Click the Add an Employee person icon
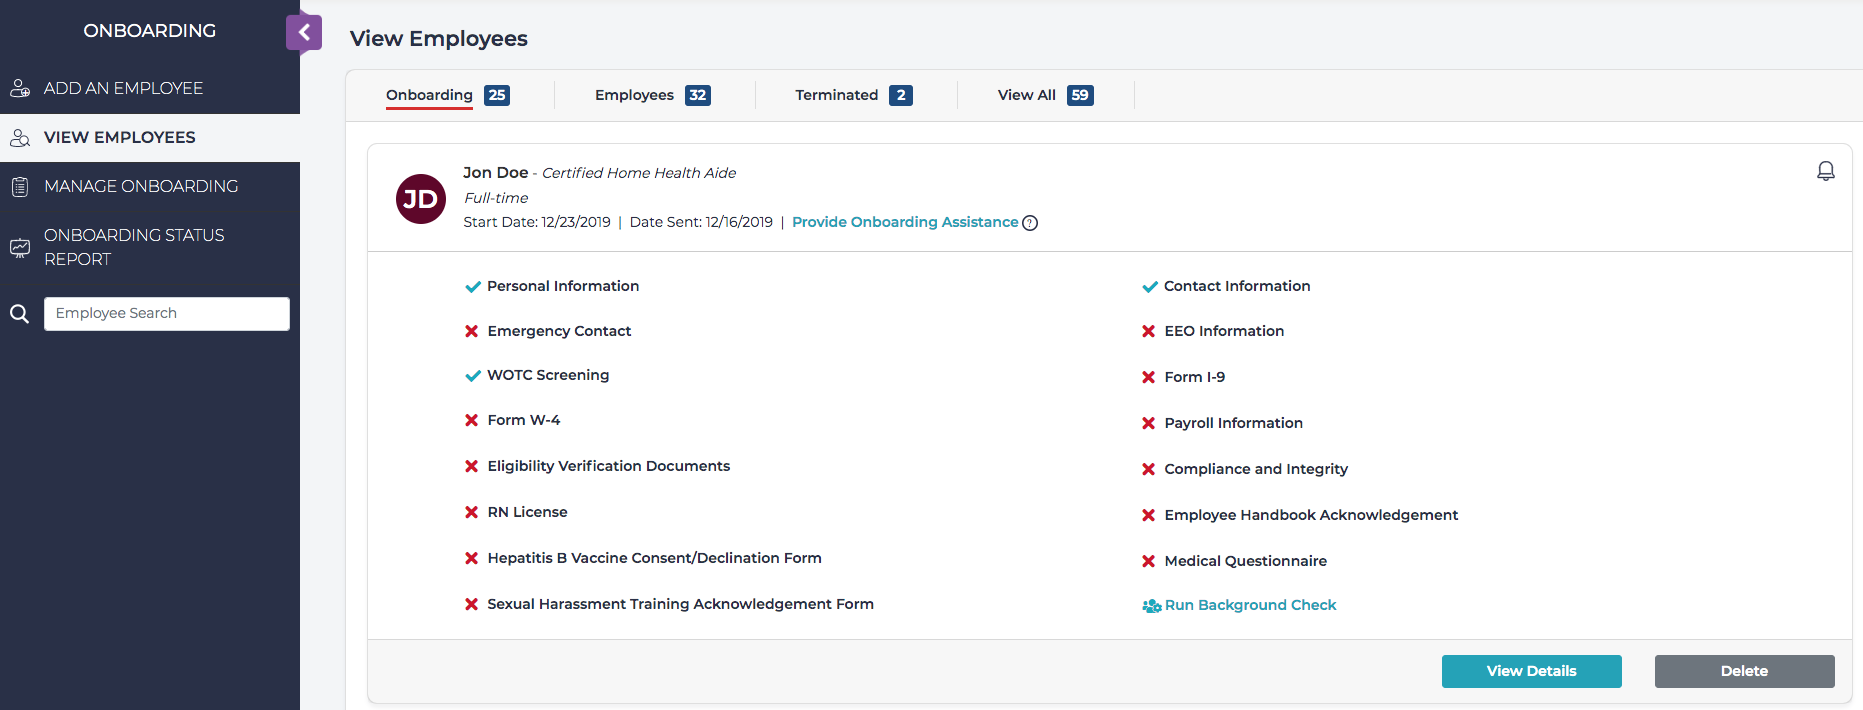Screen dimensions: 1863x710 pyautogui.click(x=20, y=88)
